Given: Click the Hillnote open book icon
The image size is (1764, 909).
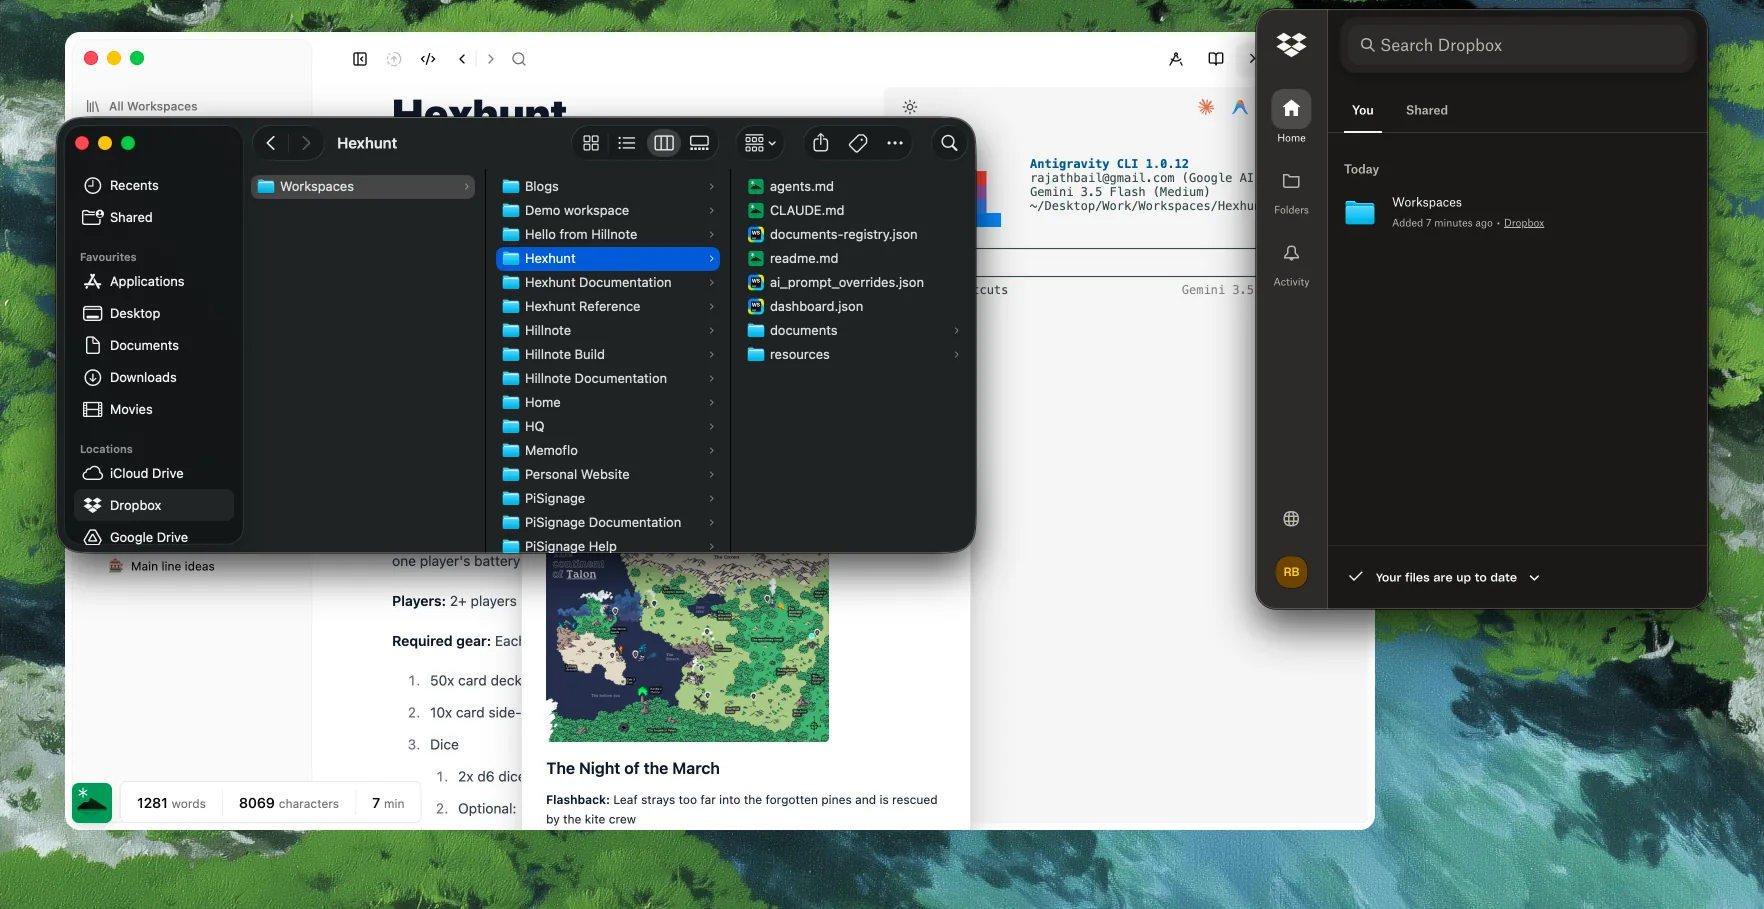Looking at the screenshot, I should click(1216, 59).
